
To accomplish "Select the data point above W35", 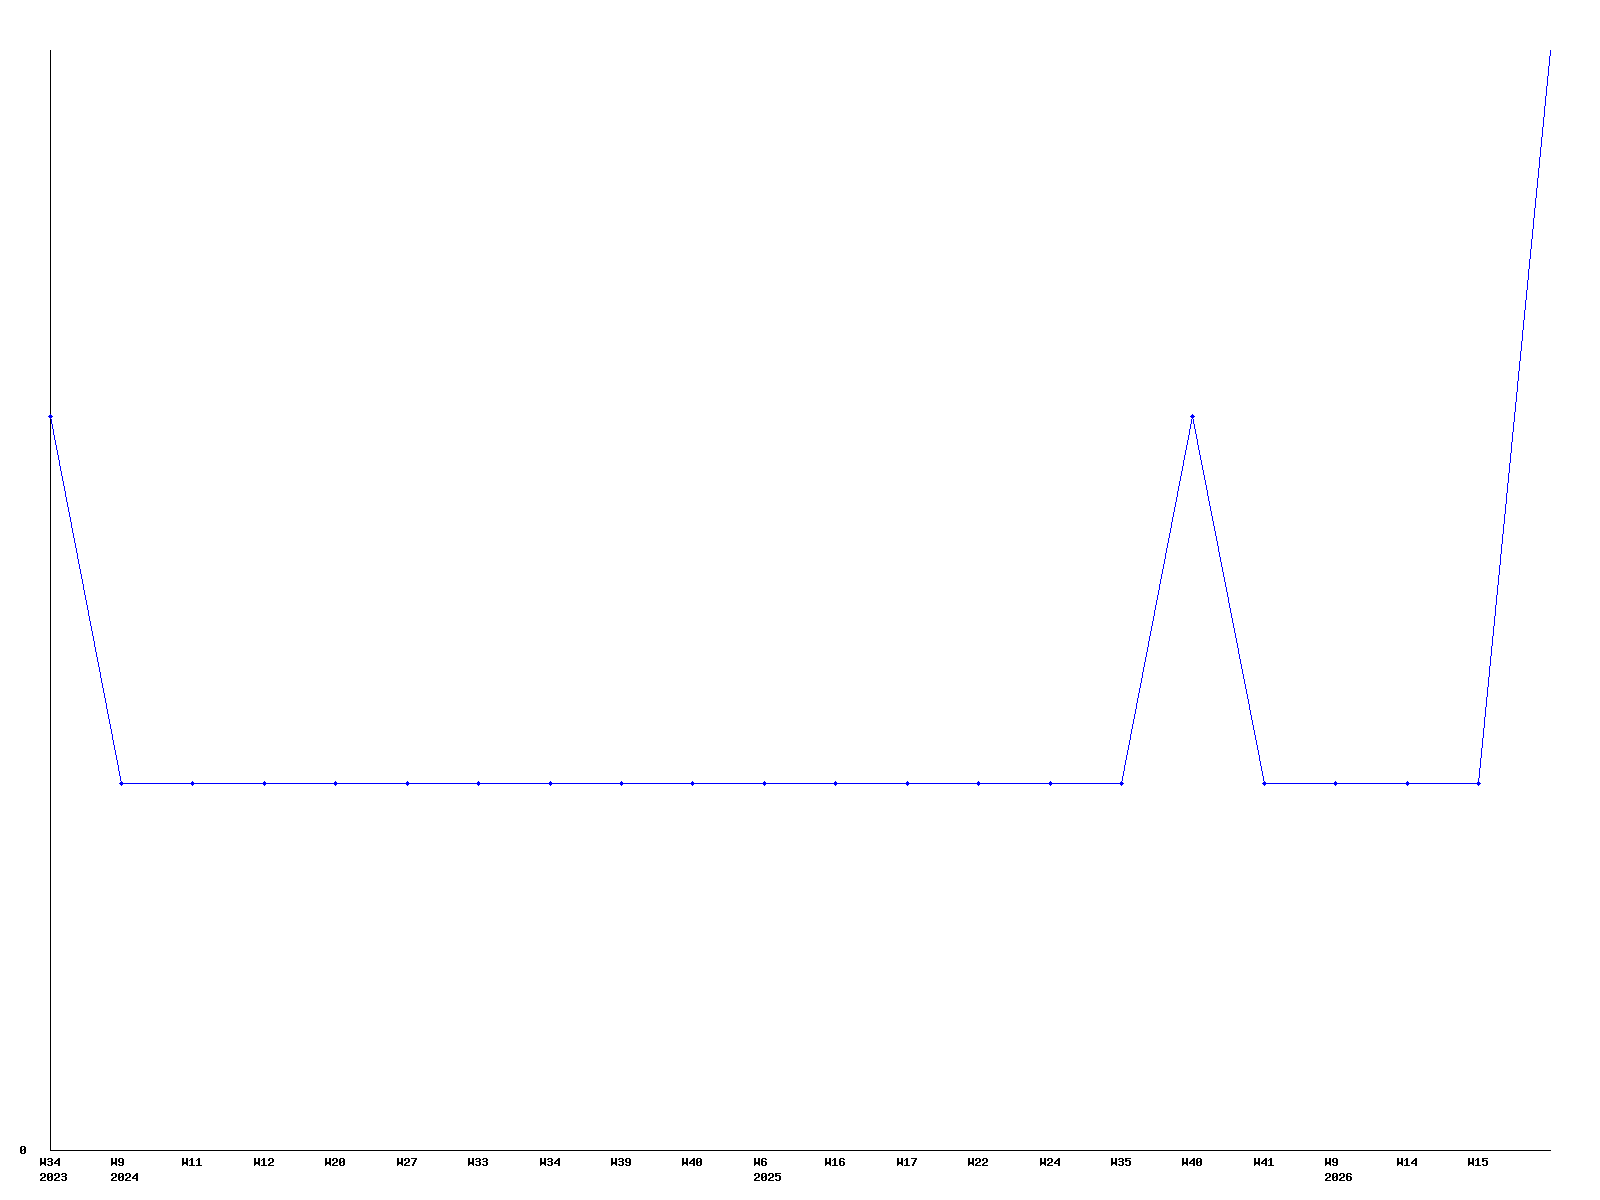I will click(x=1121, y=783).
